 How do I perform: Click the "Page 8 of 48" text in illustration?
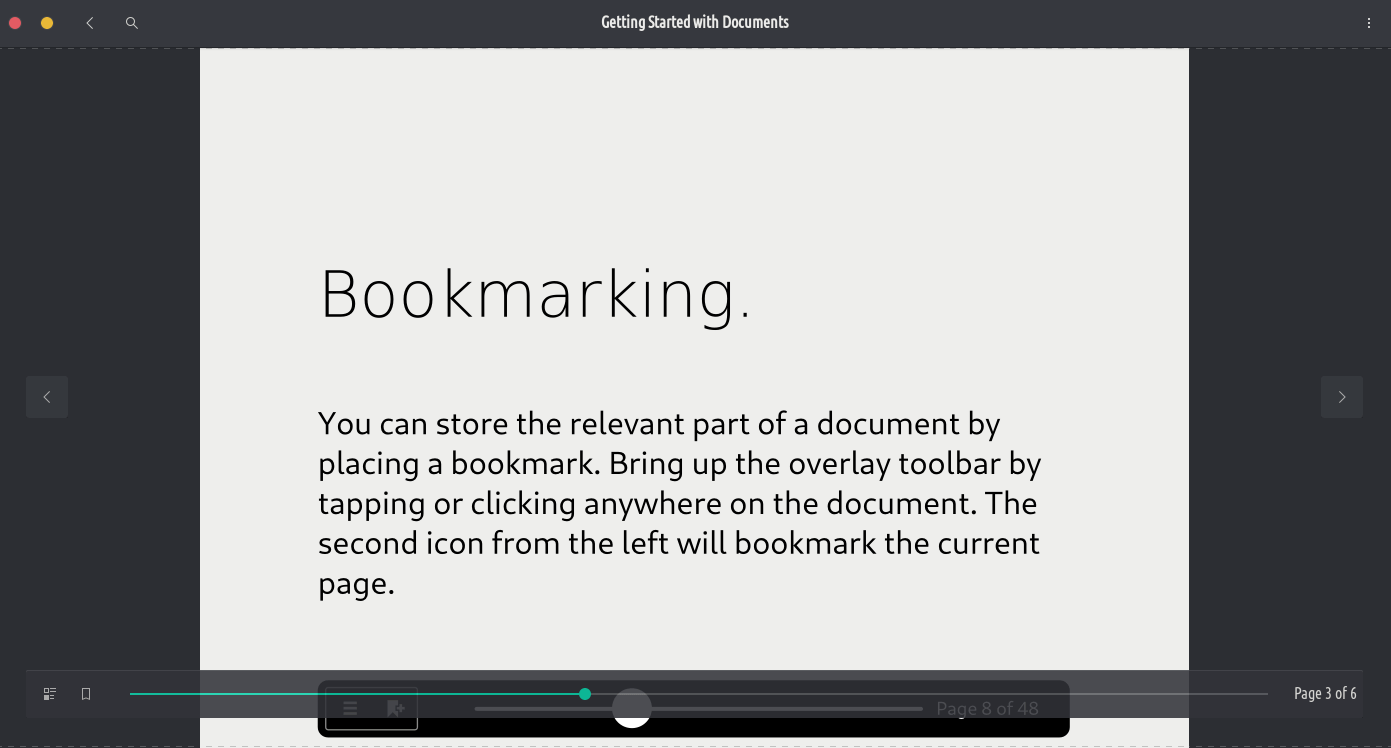(987, 709)
